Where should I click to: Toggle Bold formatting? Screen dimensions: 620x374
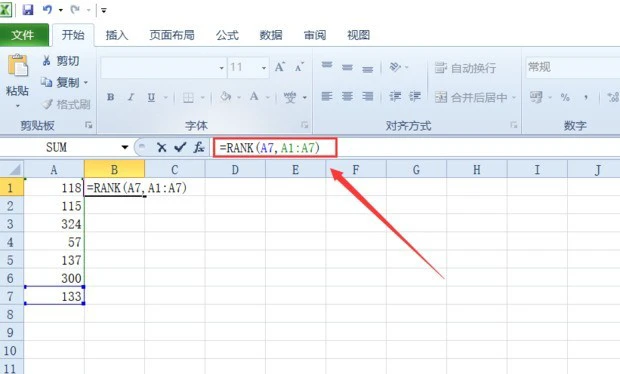click(x=111, y=97)
